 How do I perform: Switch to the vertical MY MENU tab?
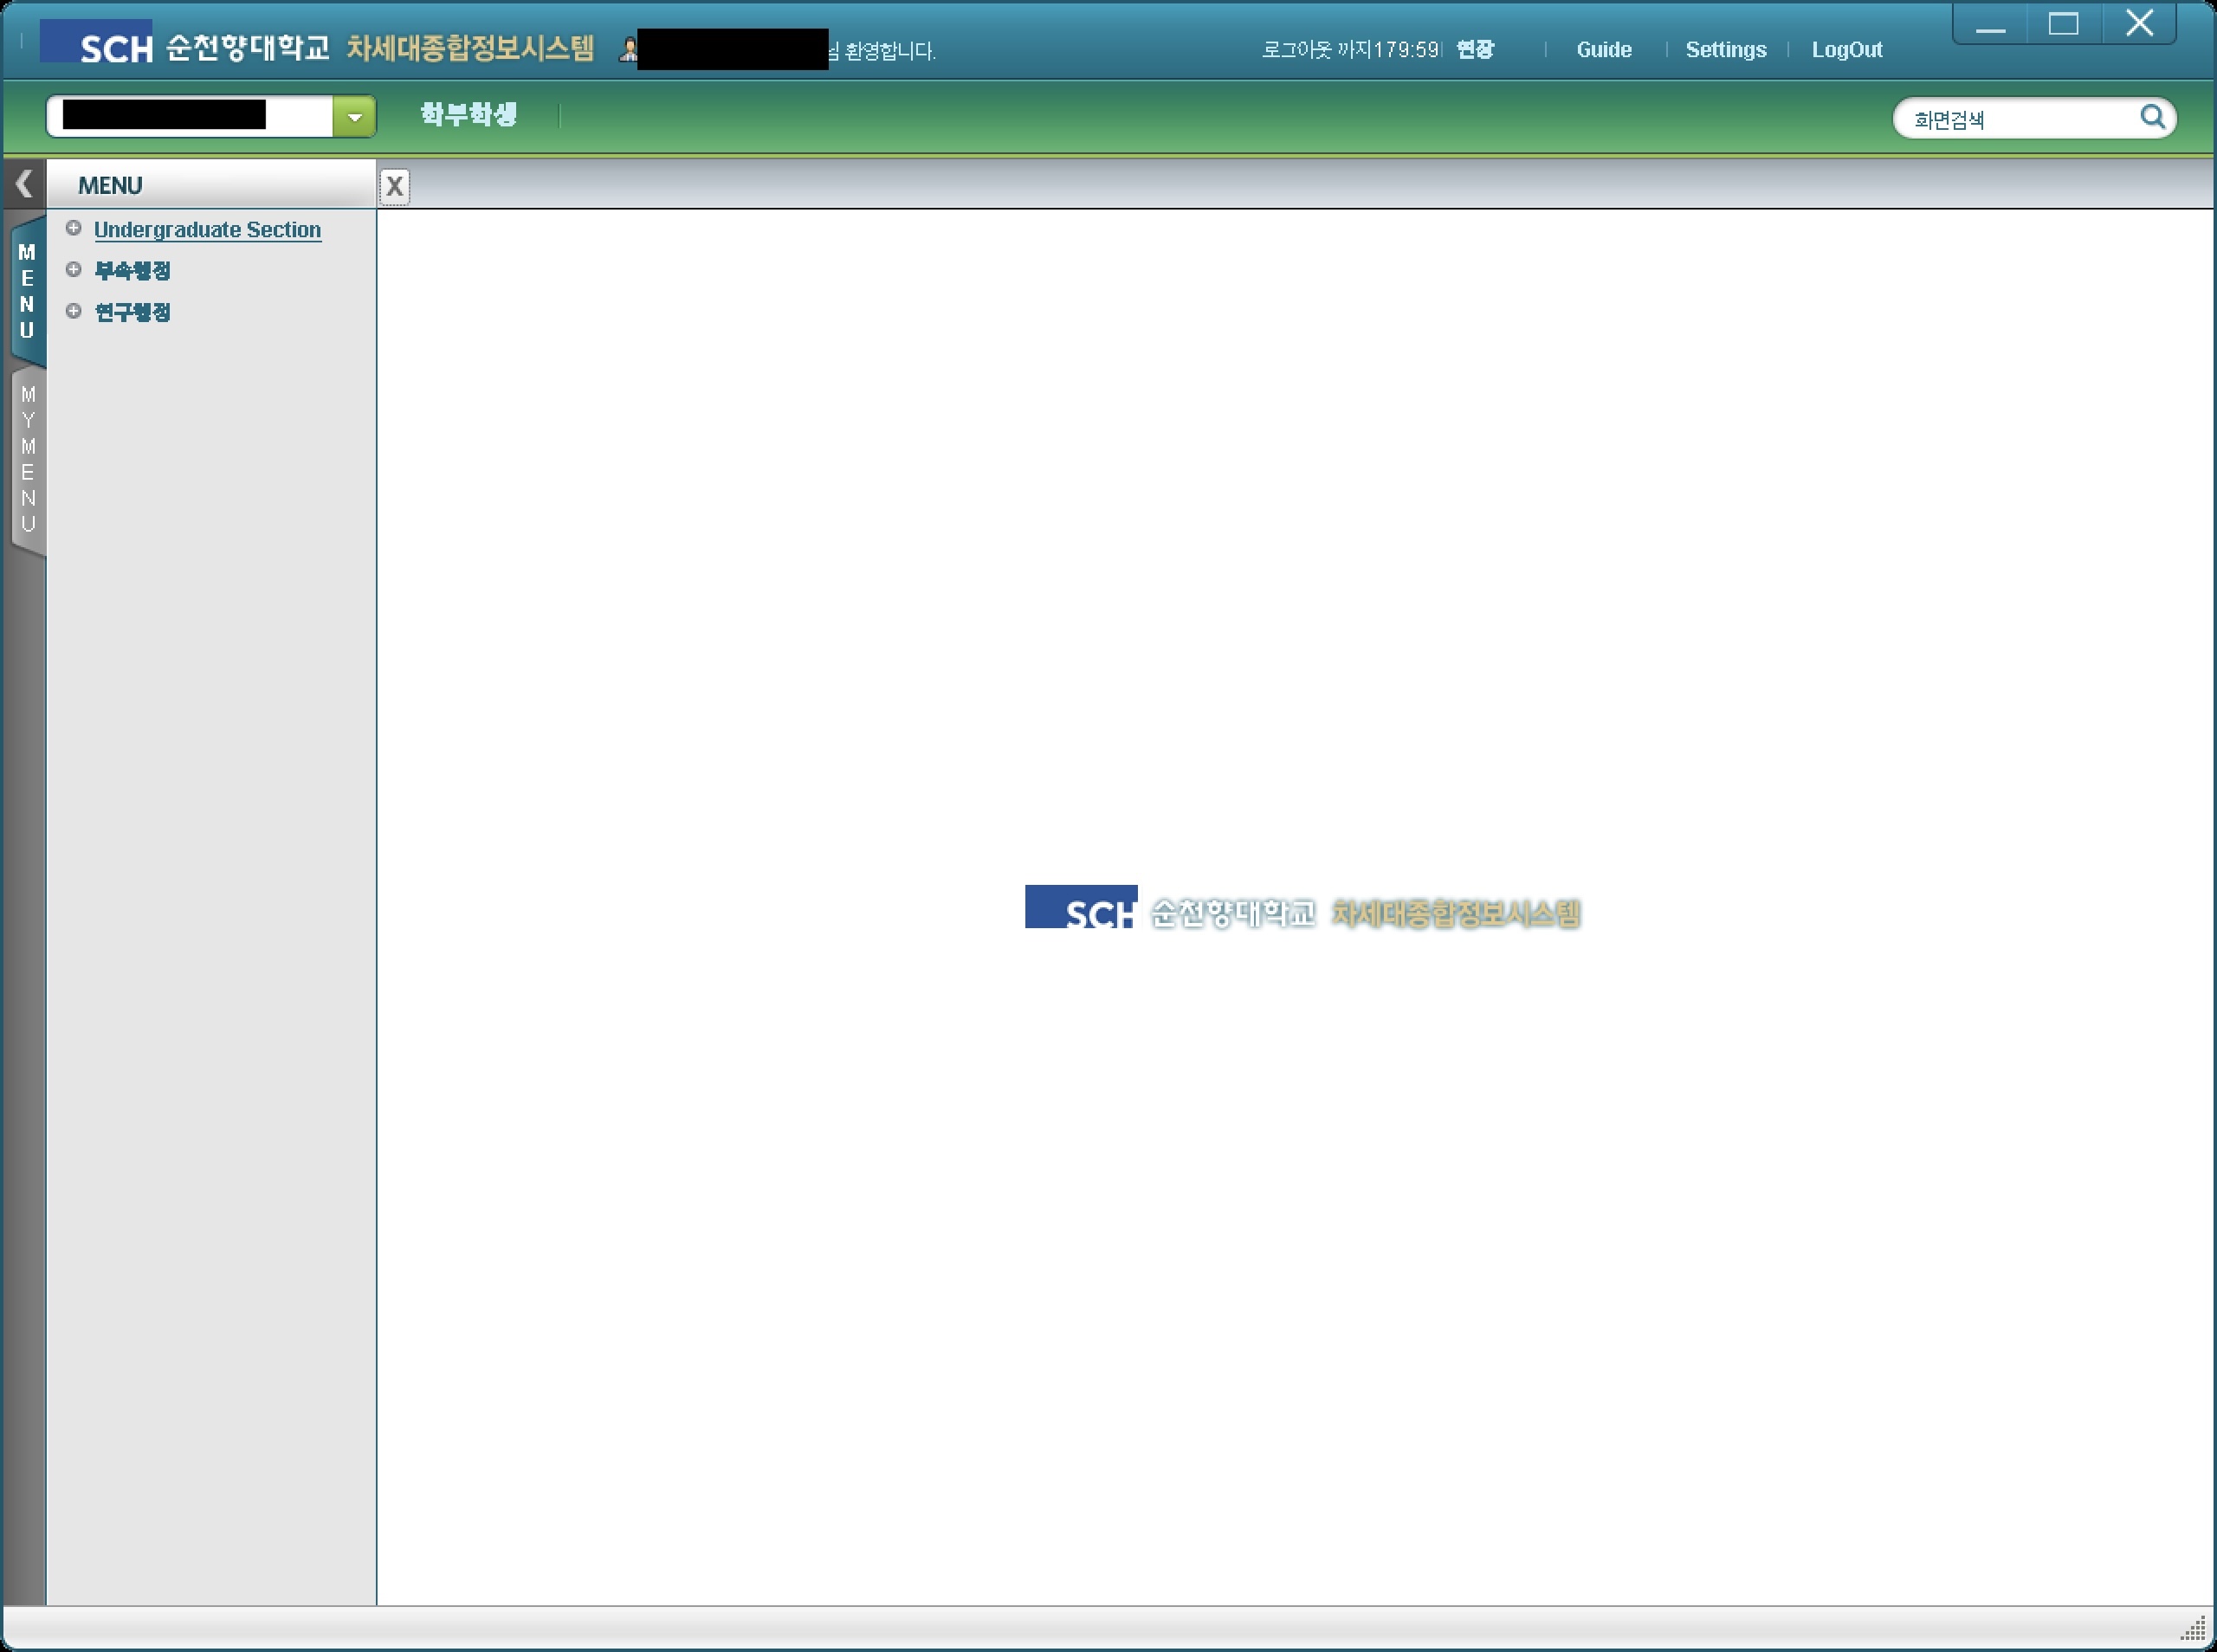point(28,459)
